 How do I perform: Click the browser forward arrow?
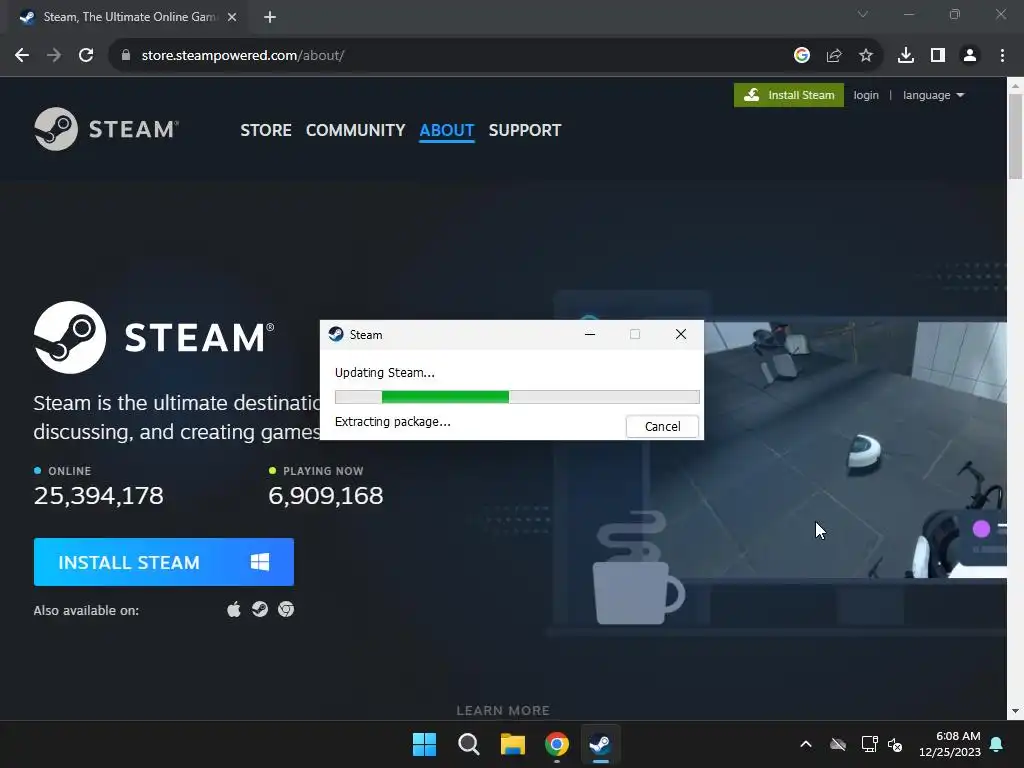coord(54,56)
